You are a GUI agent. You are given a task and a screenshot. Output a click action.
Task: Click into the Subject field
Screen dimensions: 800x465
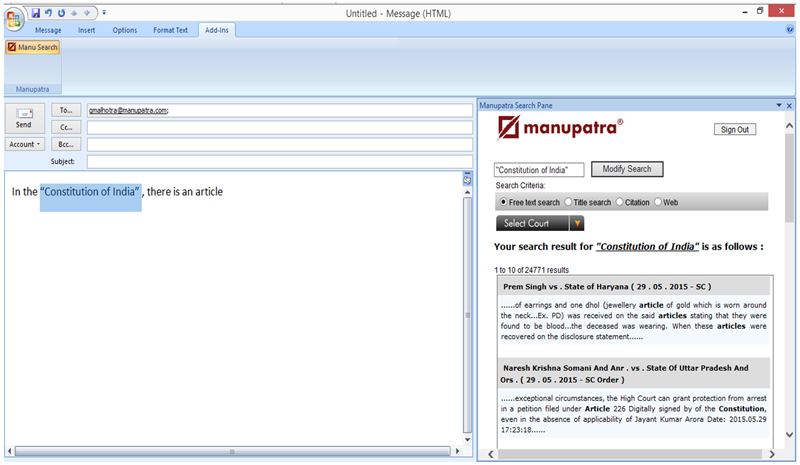[279, 161]
